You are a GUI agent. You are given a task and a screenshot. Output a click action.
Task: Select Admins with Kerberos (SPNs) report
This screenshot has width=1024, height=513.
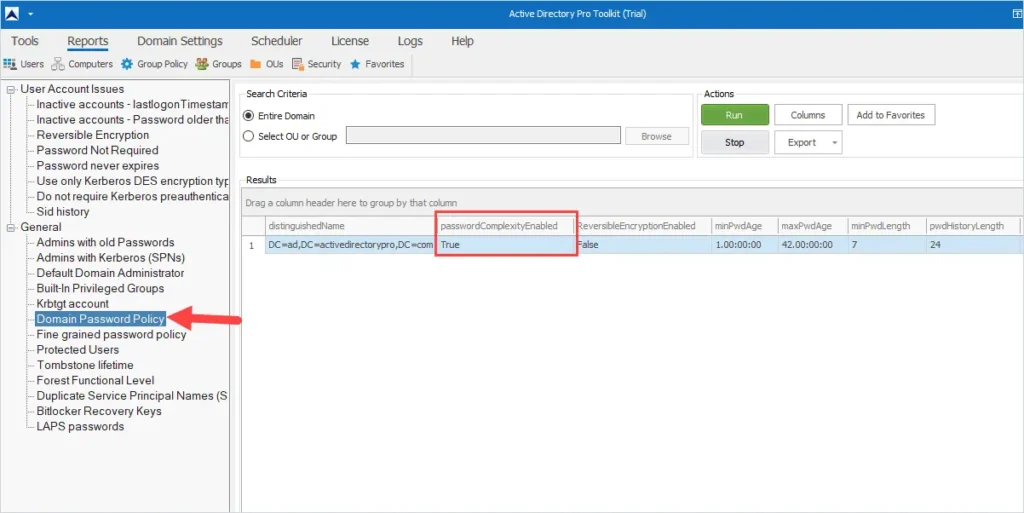pos(110,258)
